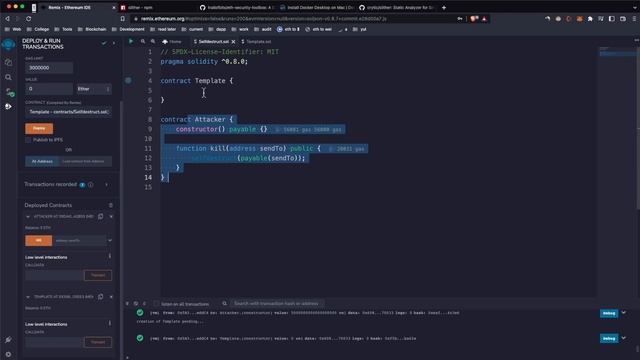Open the File explorer sidebar icon

click(x=8, y=62)
